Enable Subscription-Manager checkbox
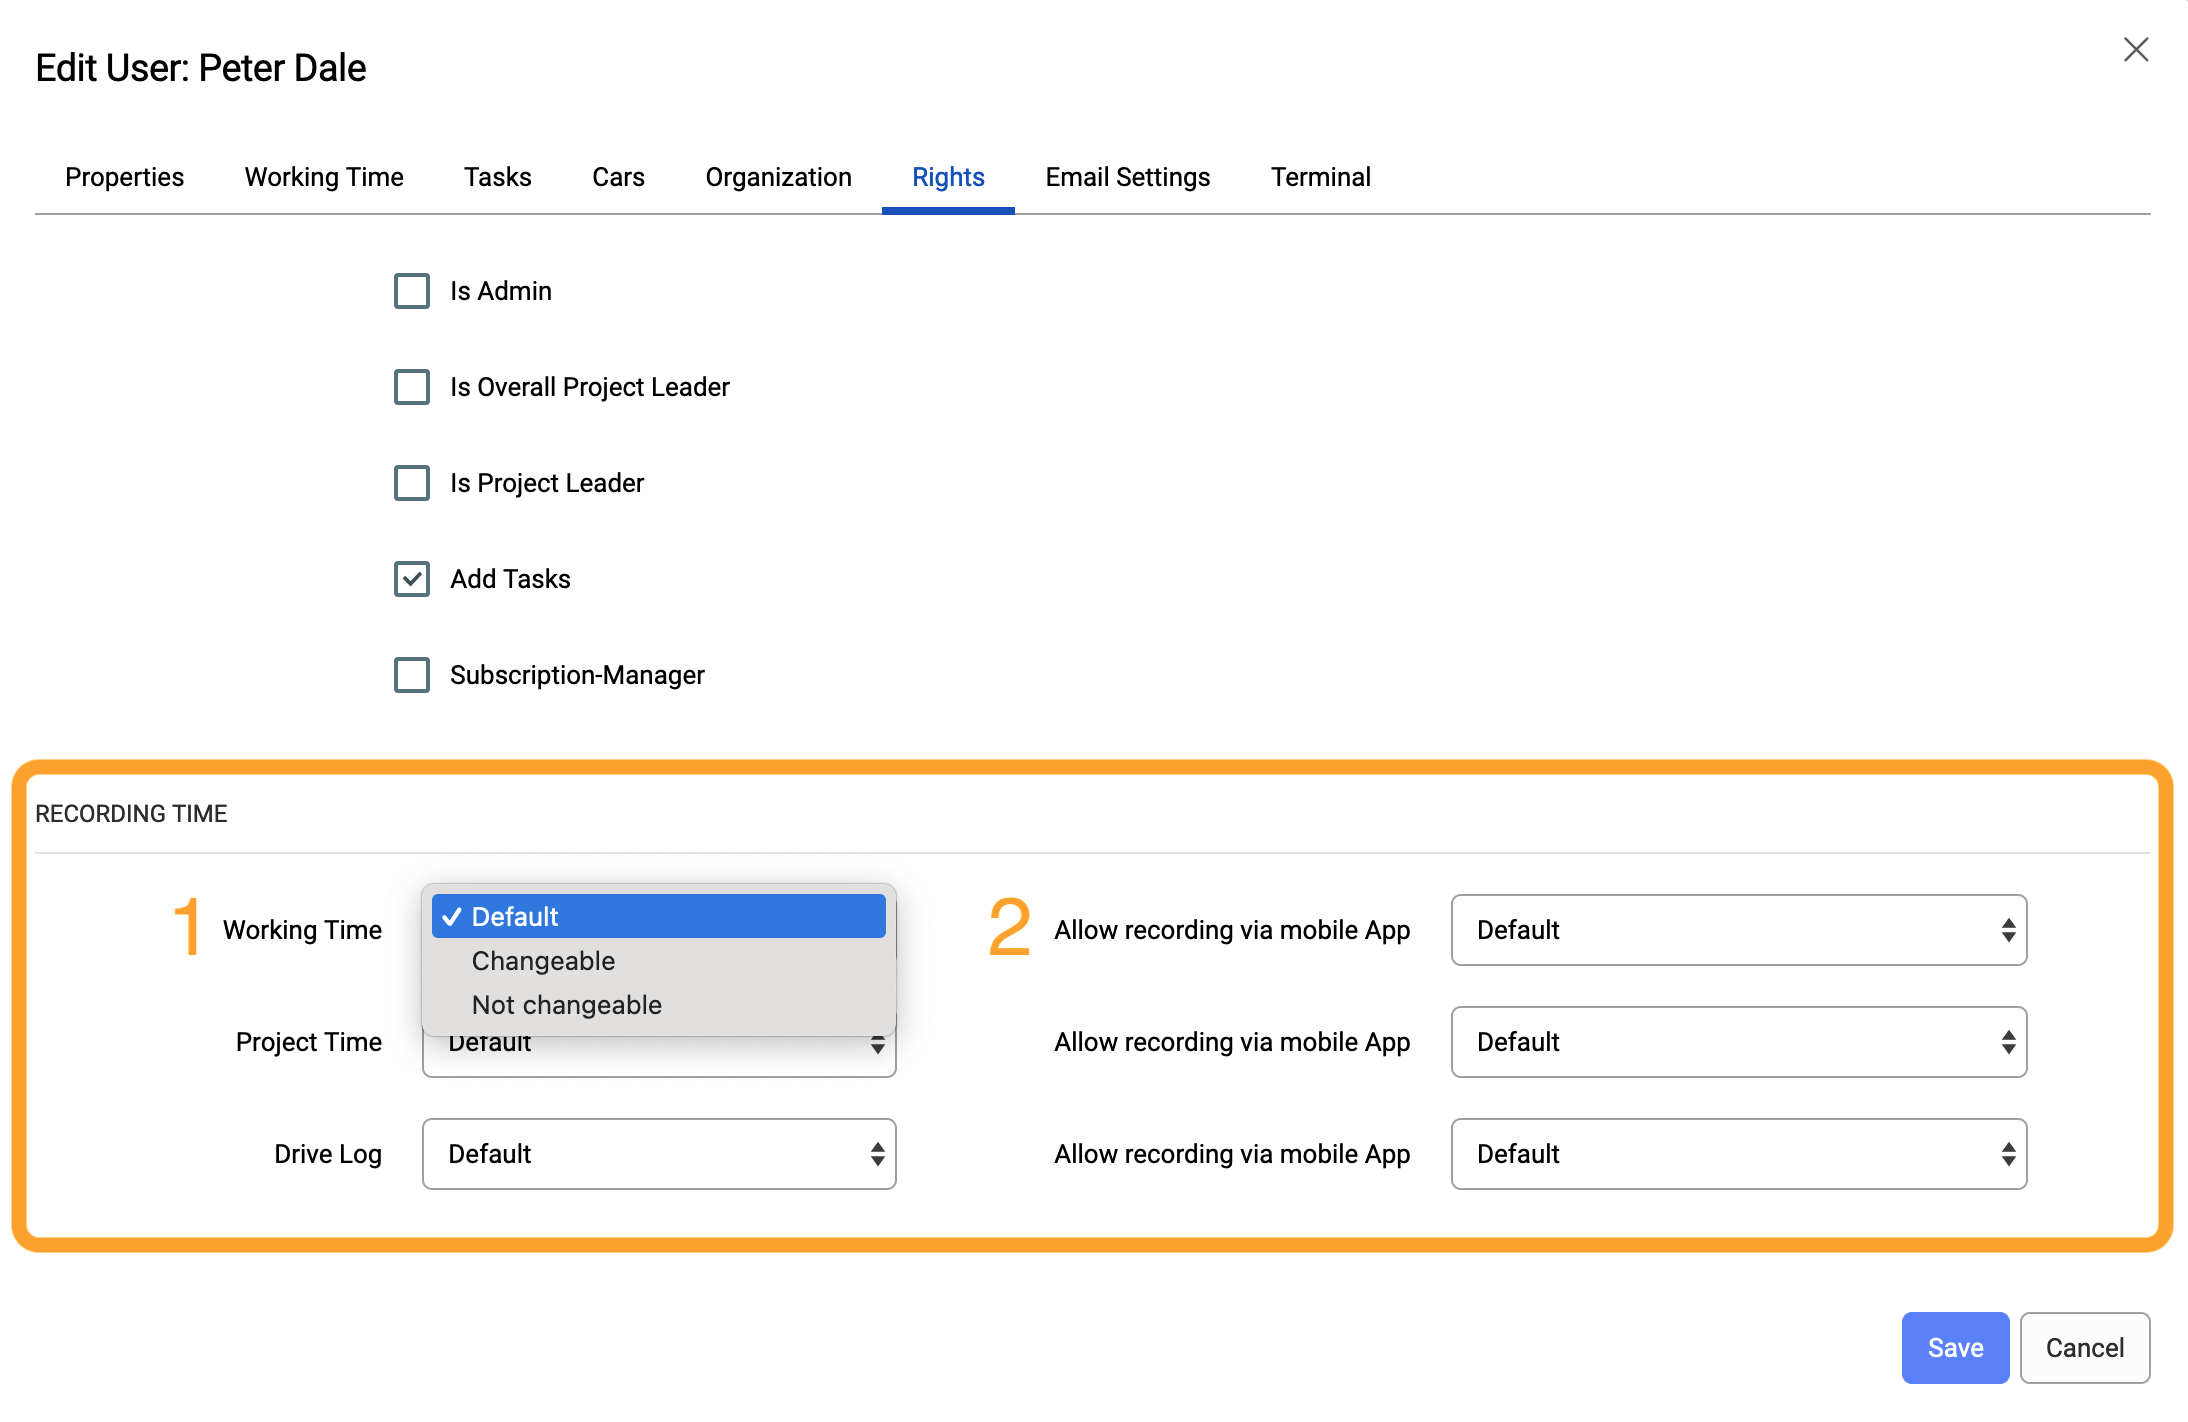 (412, 675)
